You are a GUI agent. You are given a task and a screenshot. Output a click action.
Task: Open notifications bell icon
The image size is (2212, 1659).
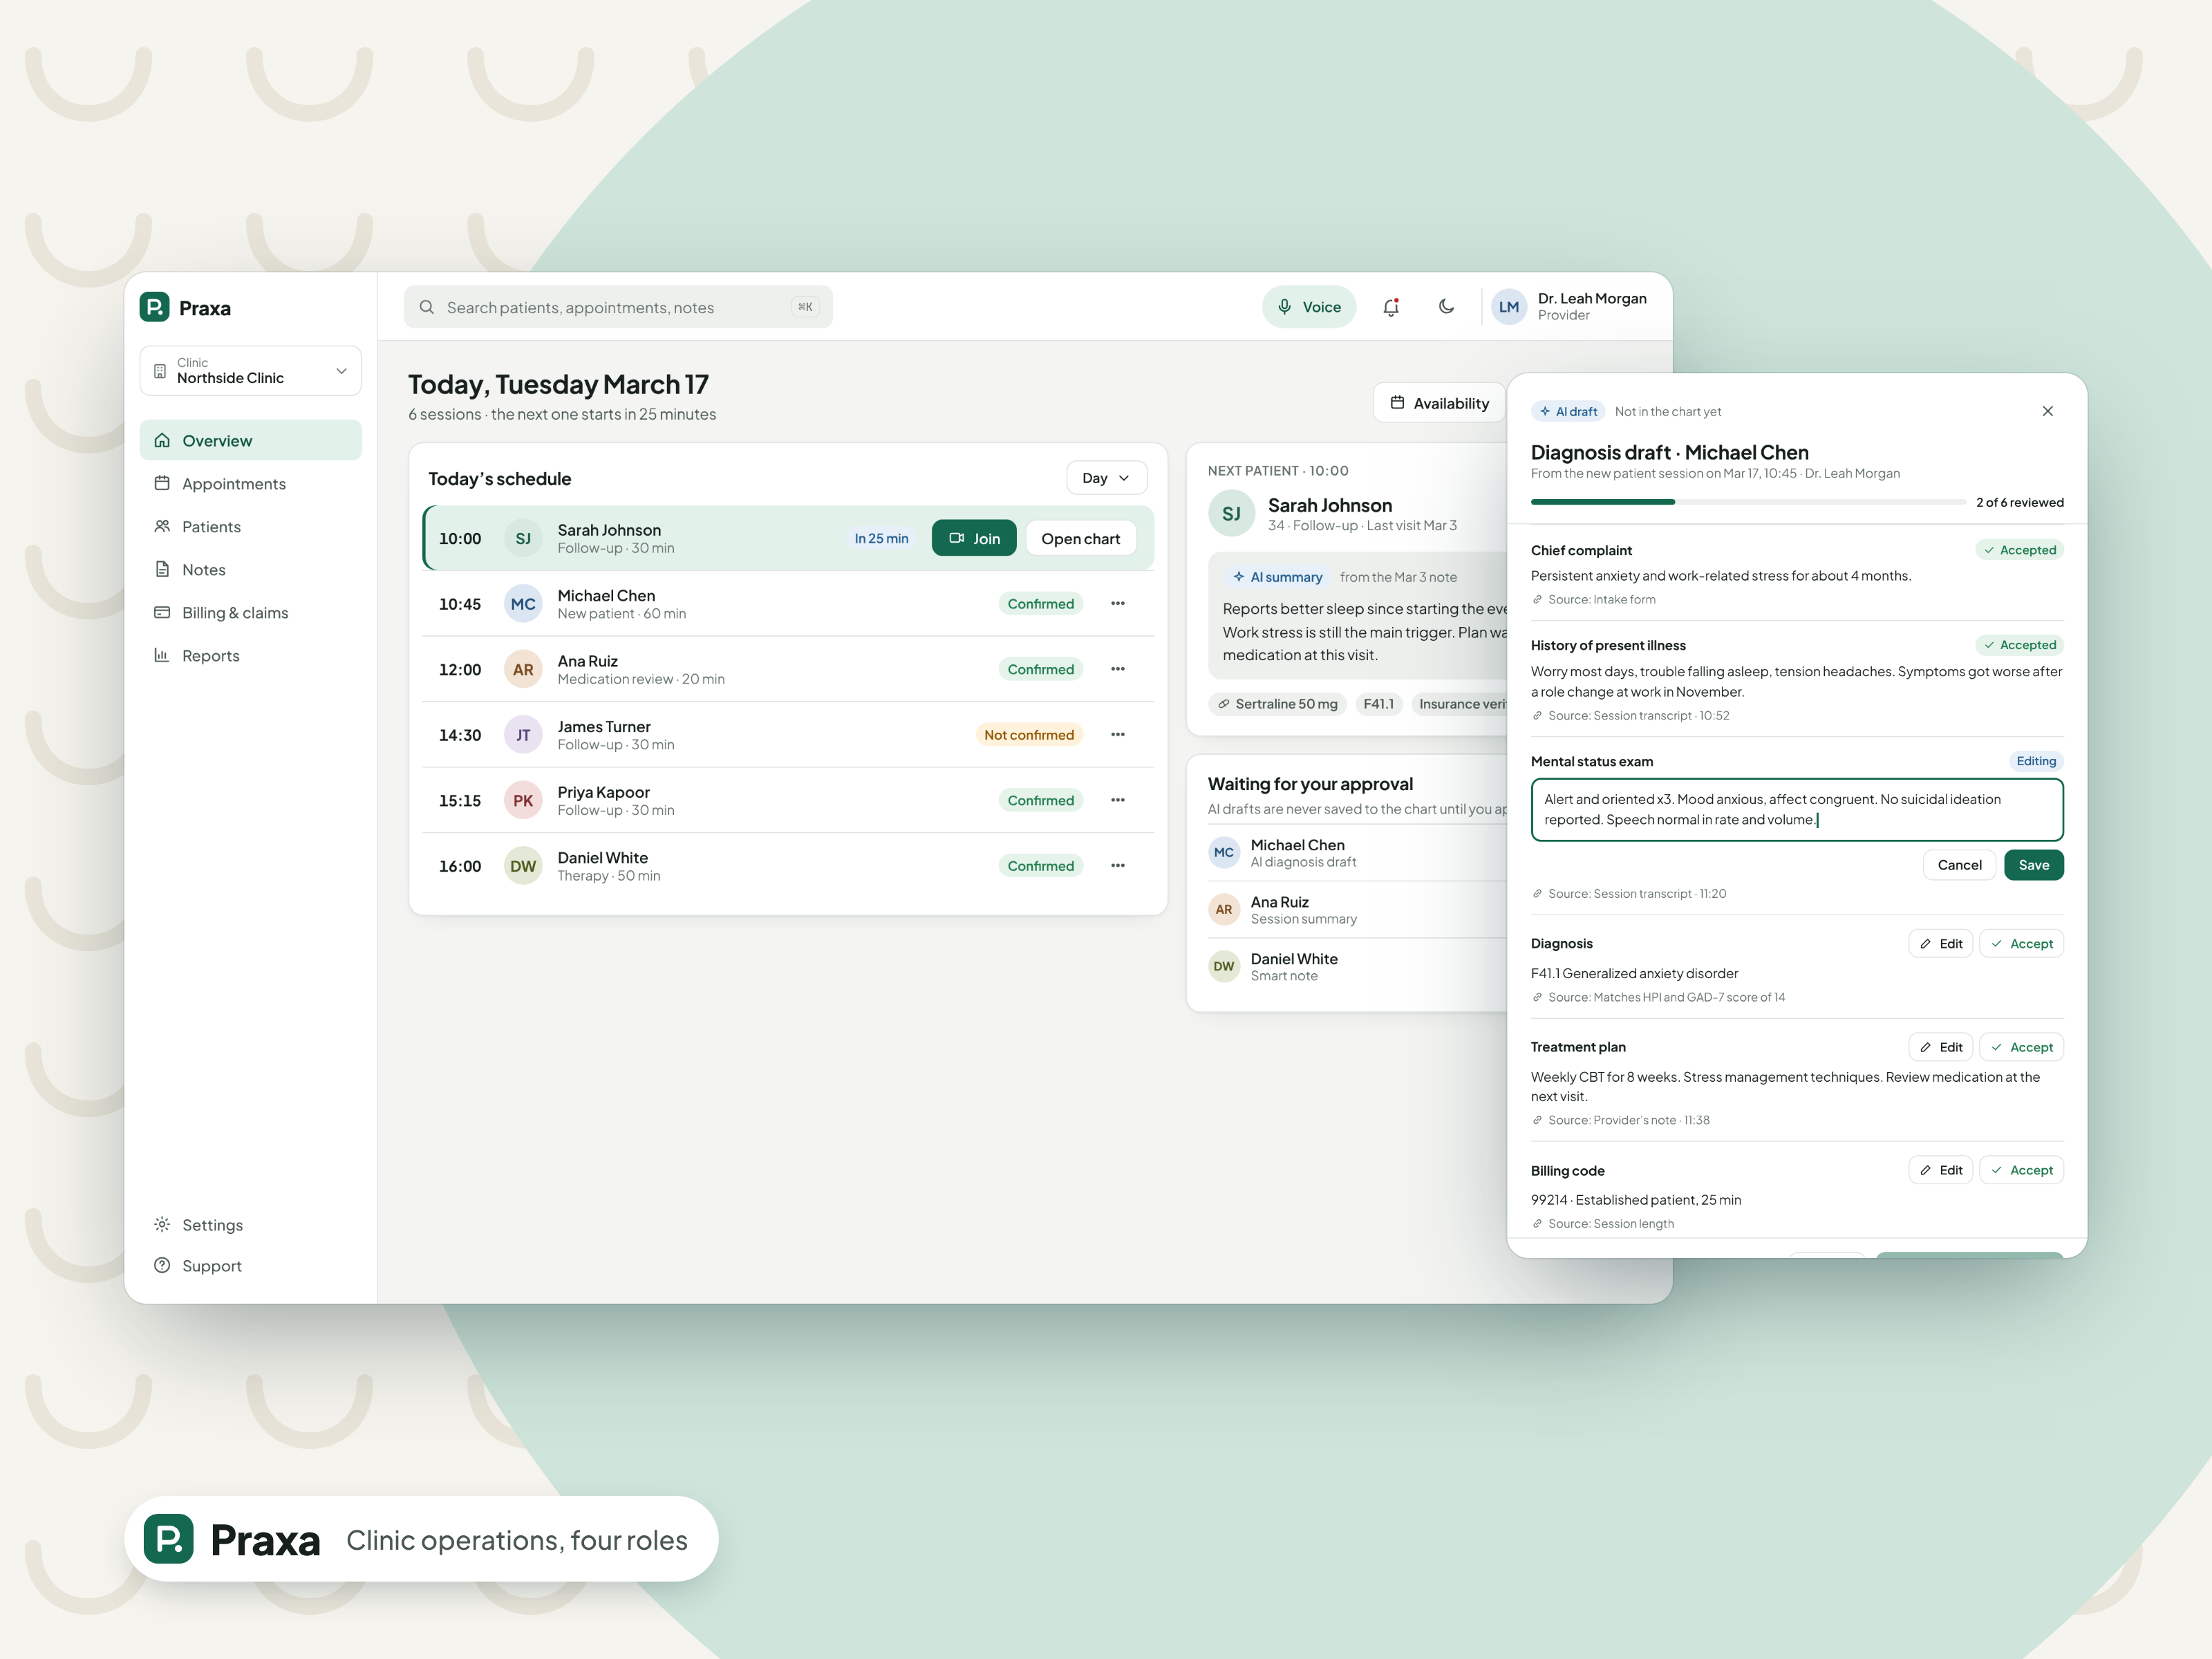click(1391, 307)
